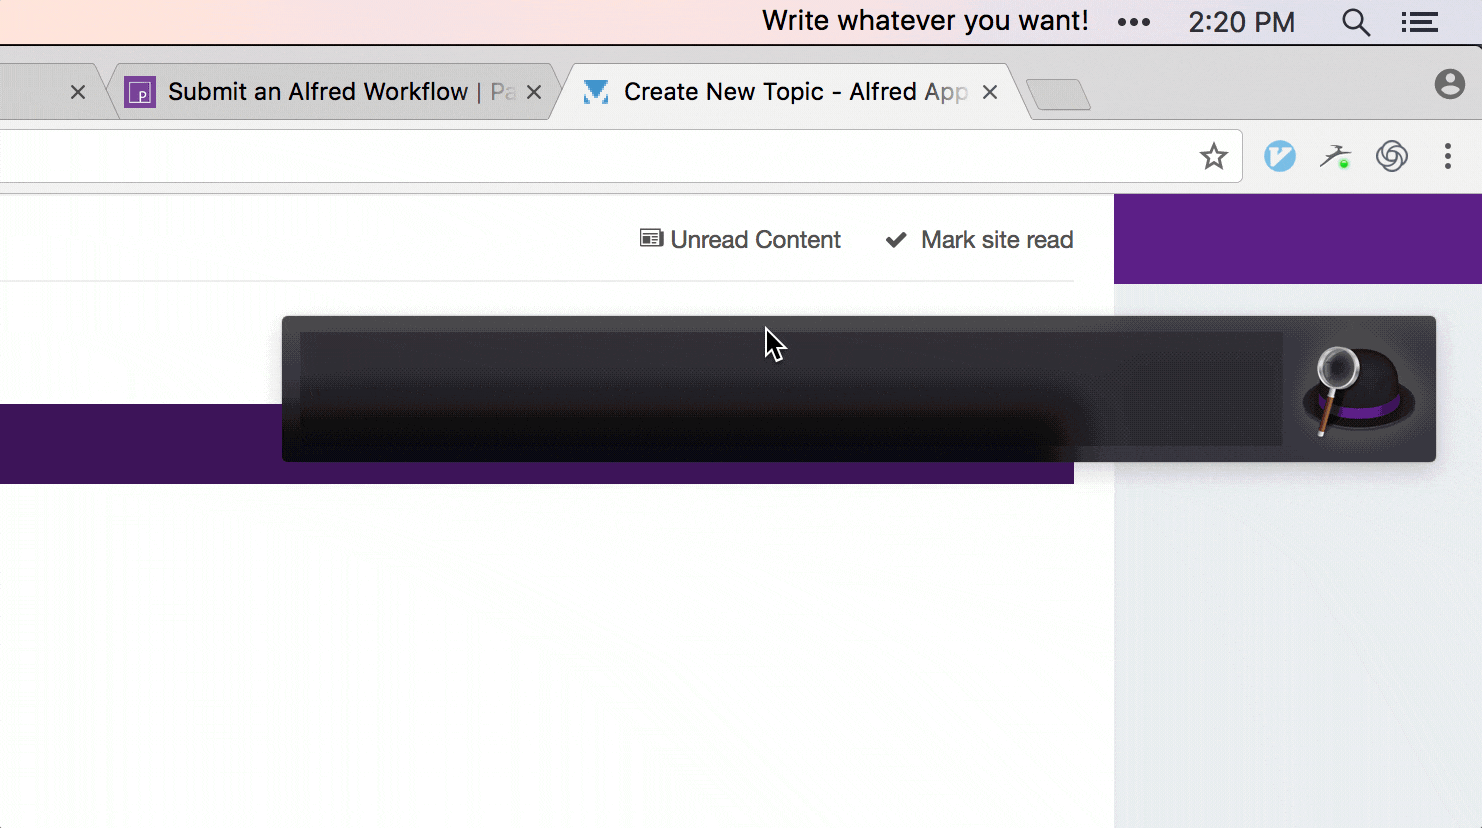
Task: Close the Create New Topic tab
Action: (990, 92)
